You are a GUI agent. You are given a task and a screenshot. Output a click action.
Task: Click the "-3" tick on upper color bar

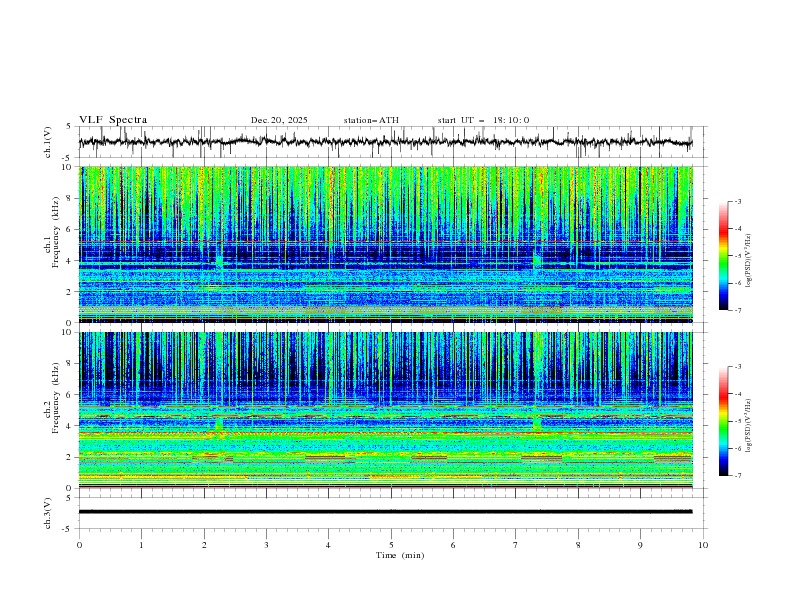click(738, 201)
